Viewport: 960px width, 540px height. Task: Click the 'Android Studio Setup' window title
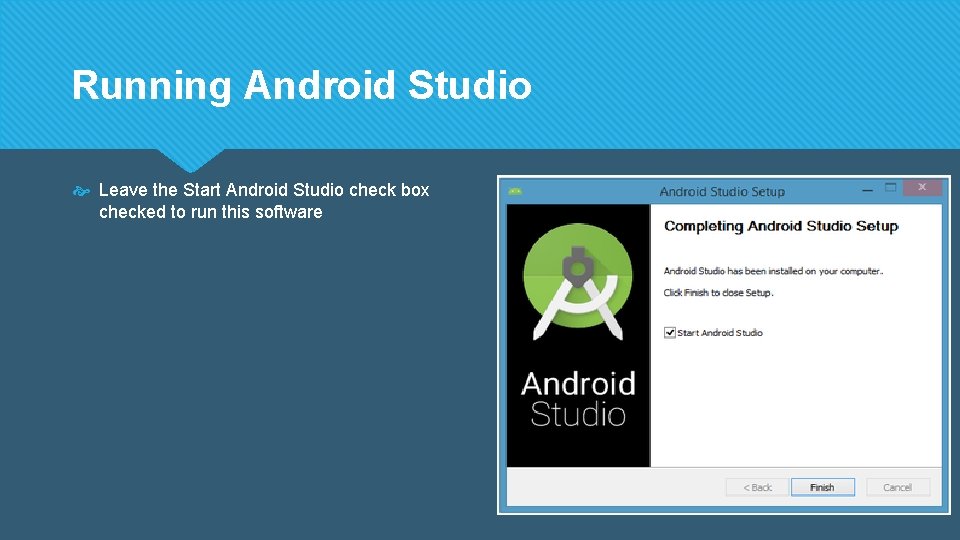coord(722,192)
